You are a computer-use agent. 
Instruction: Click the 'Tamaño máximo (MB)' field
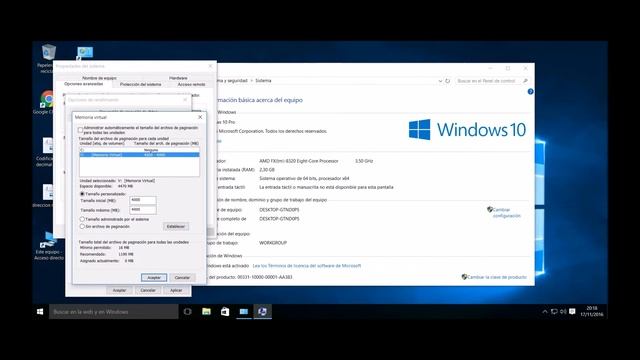point(143,210)
